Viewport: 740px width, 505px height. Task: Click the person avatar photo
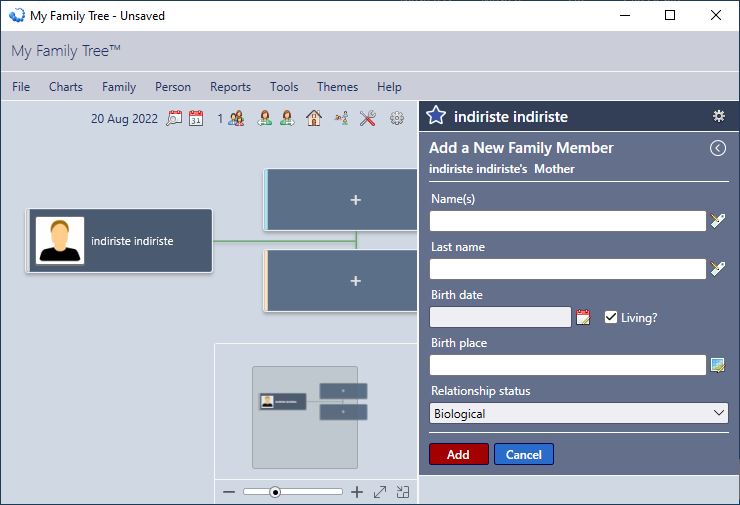click(60, 241)
